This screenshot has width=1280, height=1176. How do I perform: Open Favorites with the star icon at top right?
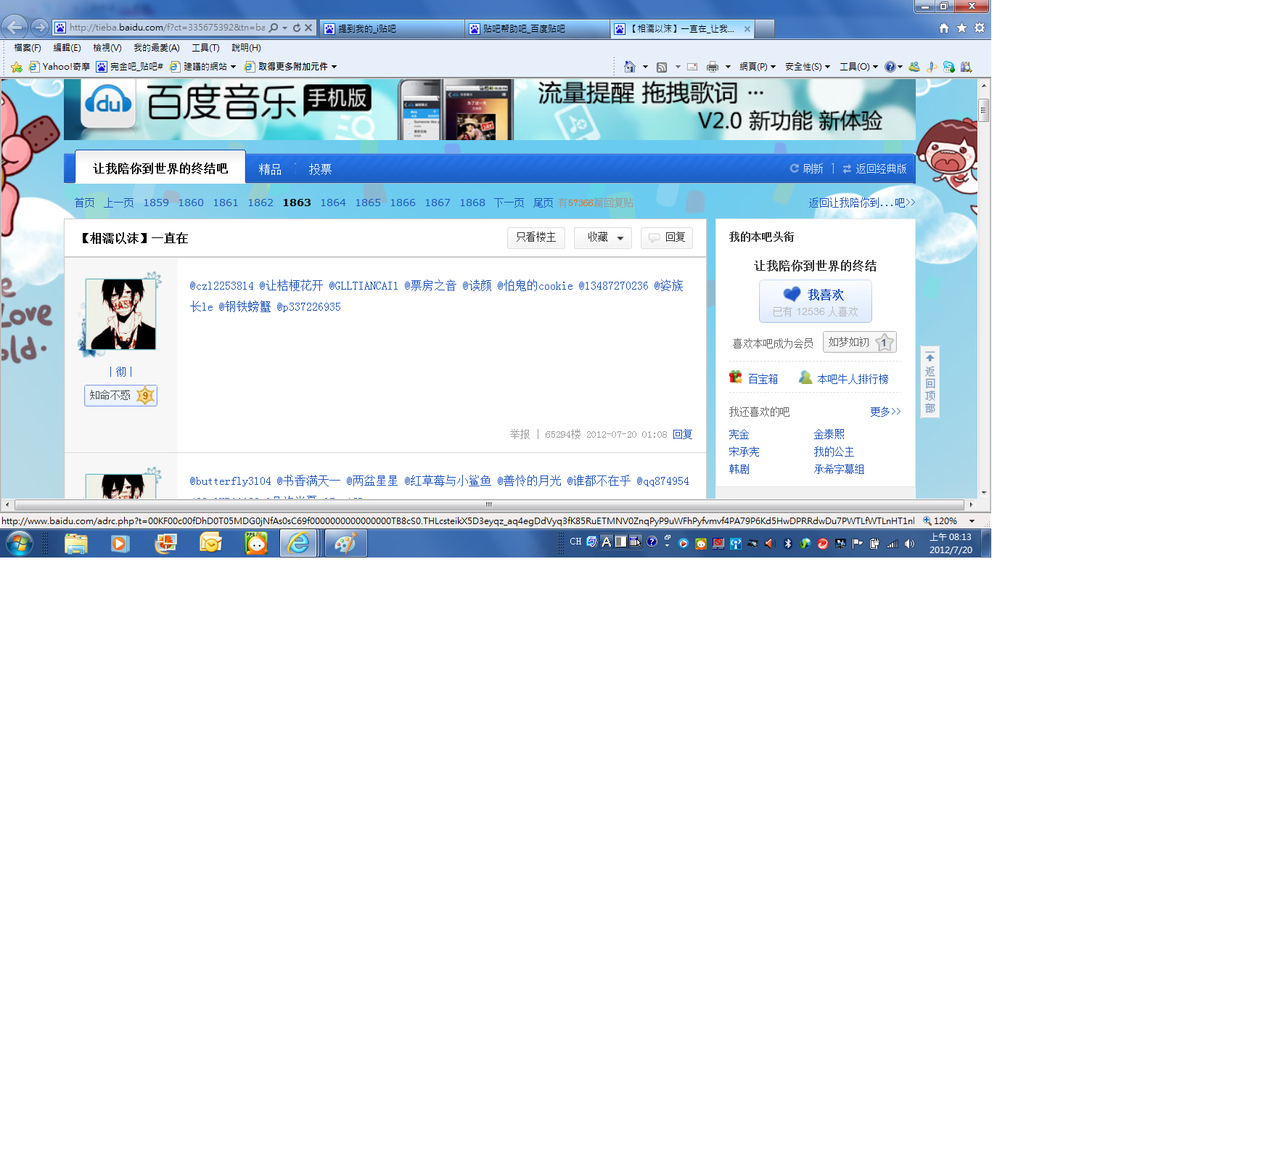point(961,28)
